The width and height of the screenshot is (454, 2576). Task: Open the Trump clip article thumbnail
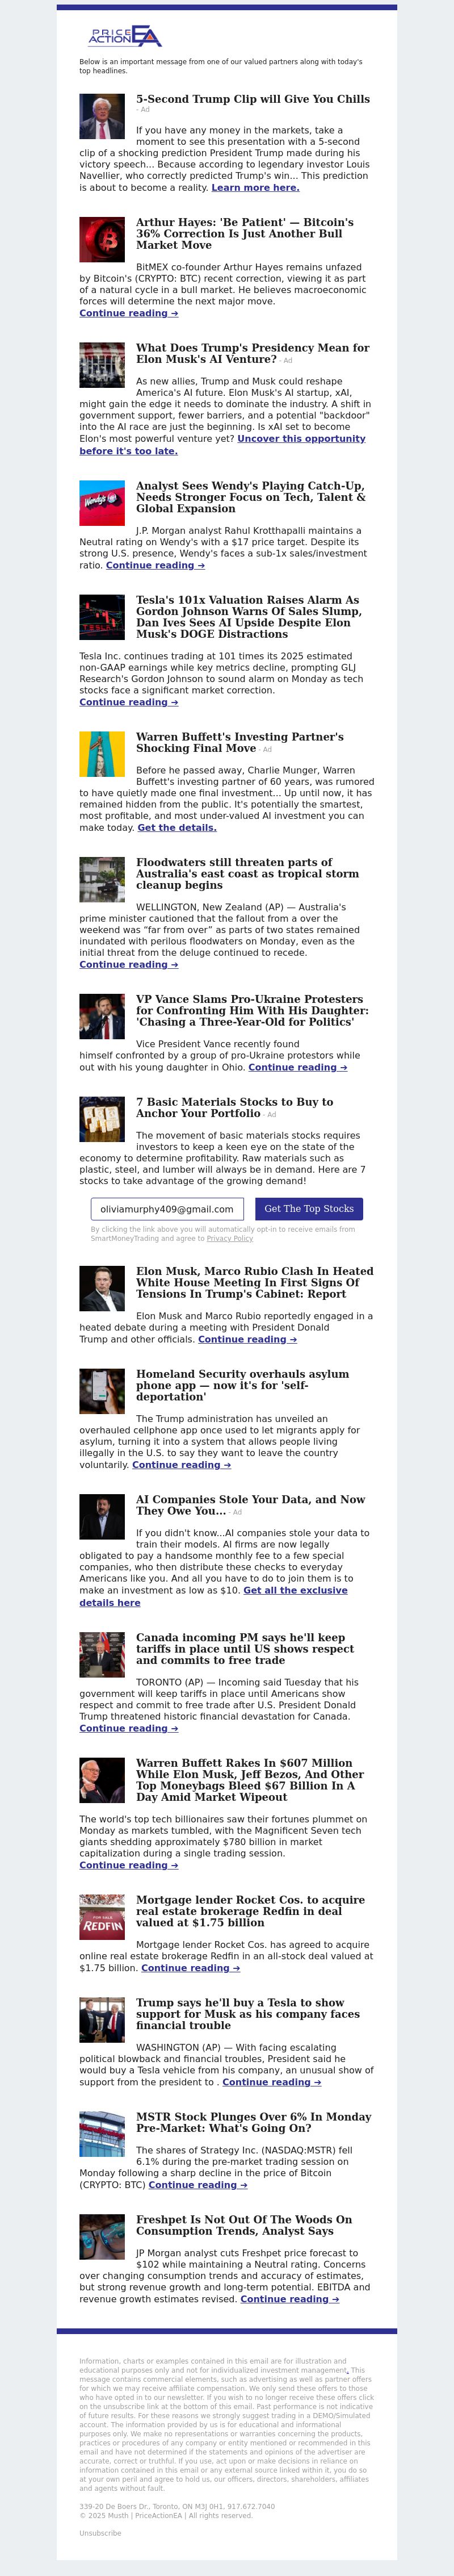(102, 116)
